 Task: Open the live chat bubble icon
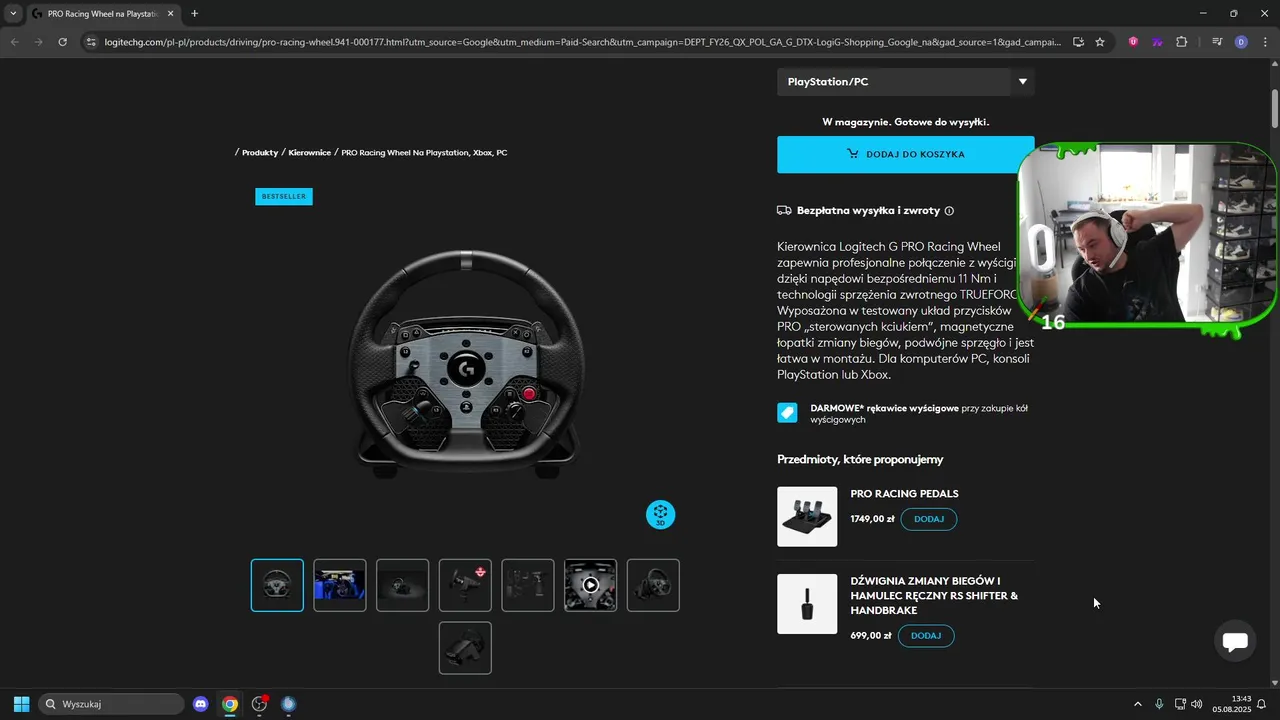coord(1235,641)
